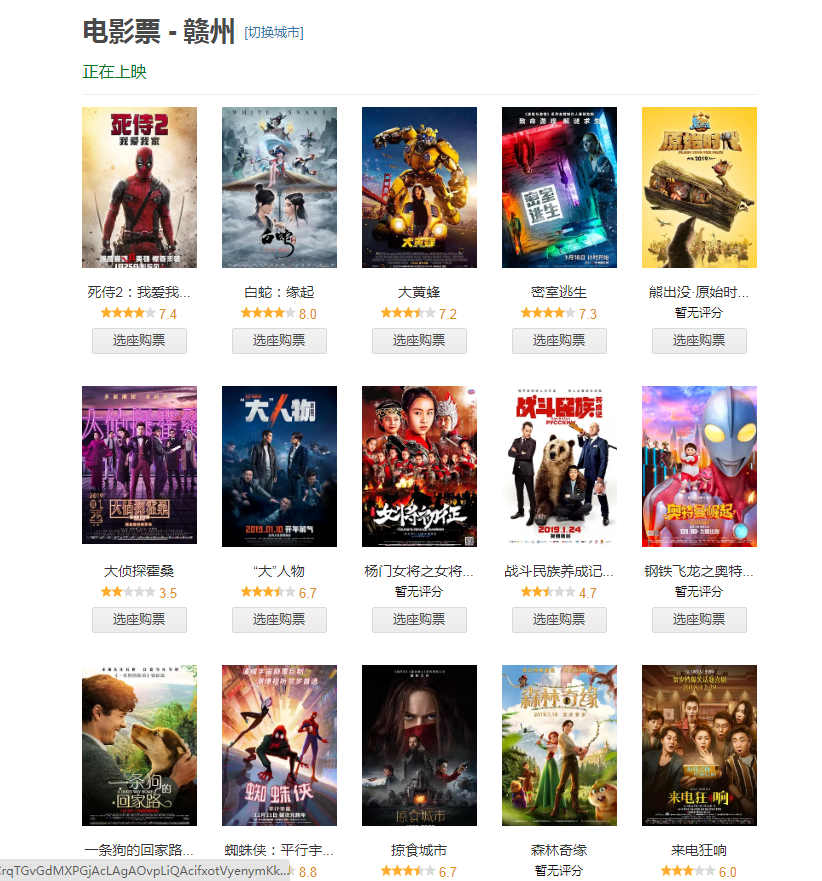Screen dimensions: 822x881
Task: Open the 熊出没·原始时代 poster
Action: click(699, 188)
